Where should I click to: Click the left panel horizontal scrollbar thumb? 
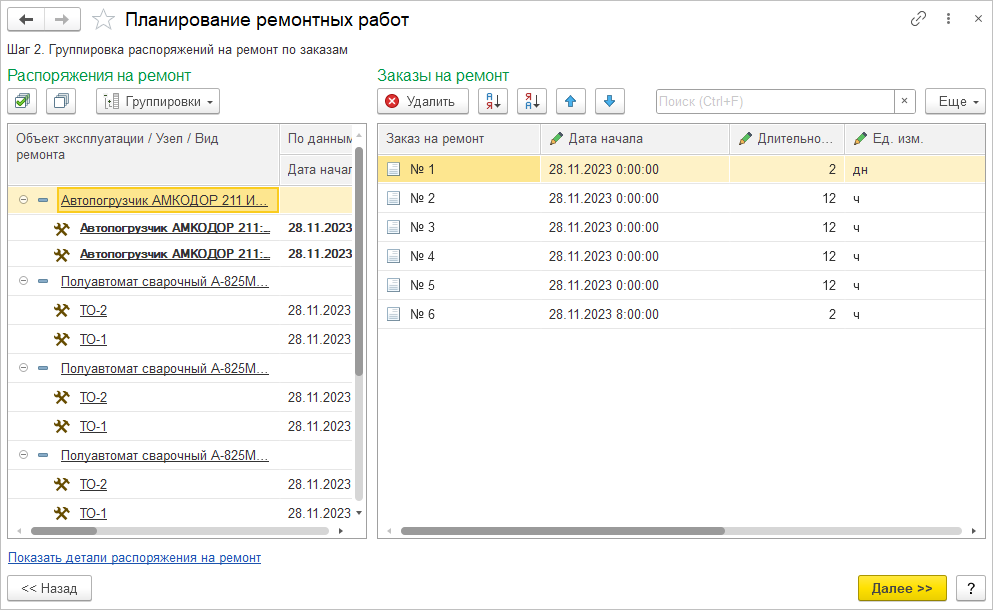[64, 531]
